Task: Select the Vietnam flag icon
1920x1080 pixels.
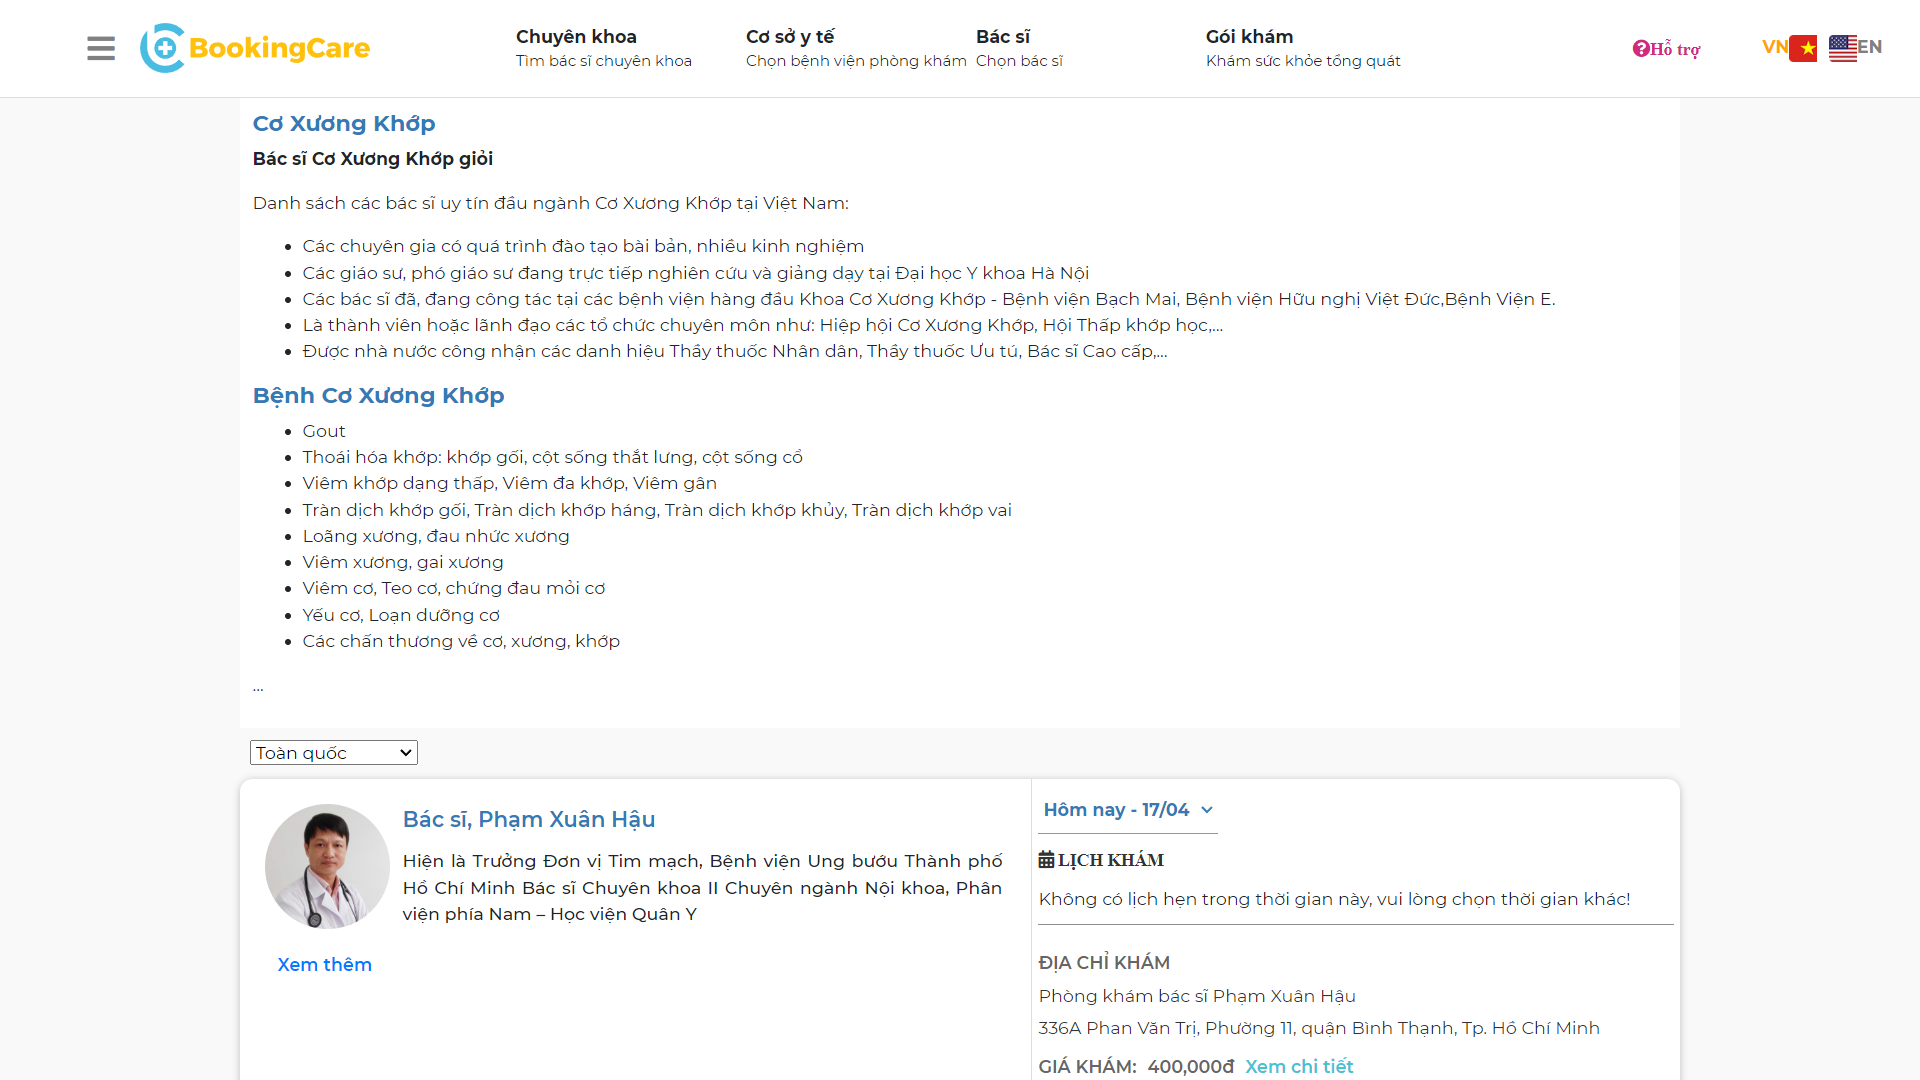Action: 1803,47
